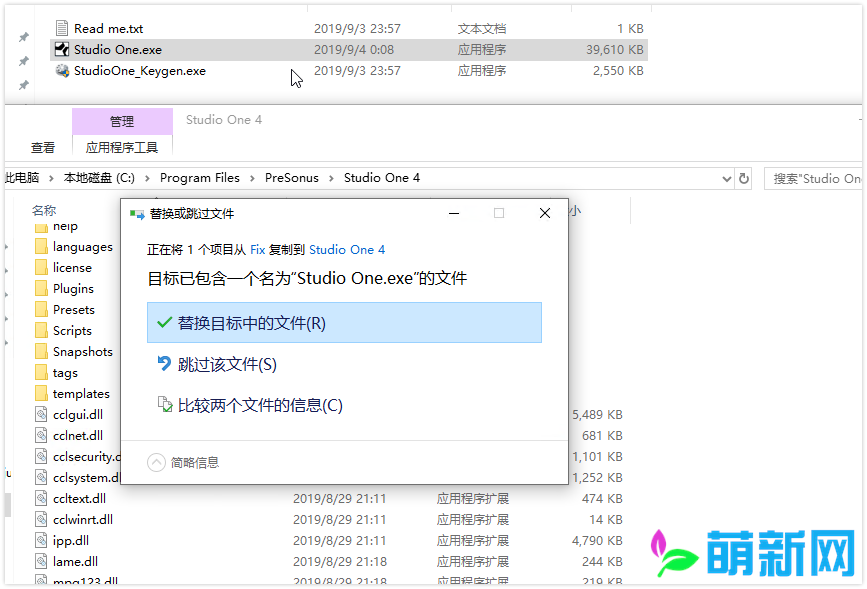Click the Studio One 4 breadcrumb
This screenshot has height=589, width=867.
382,178
